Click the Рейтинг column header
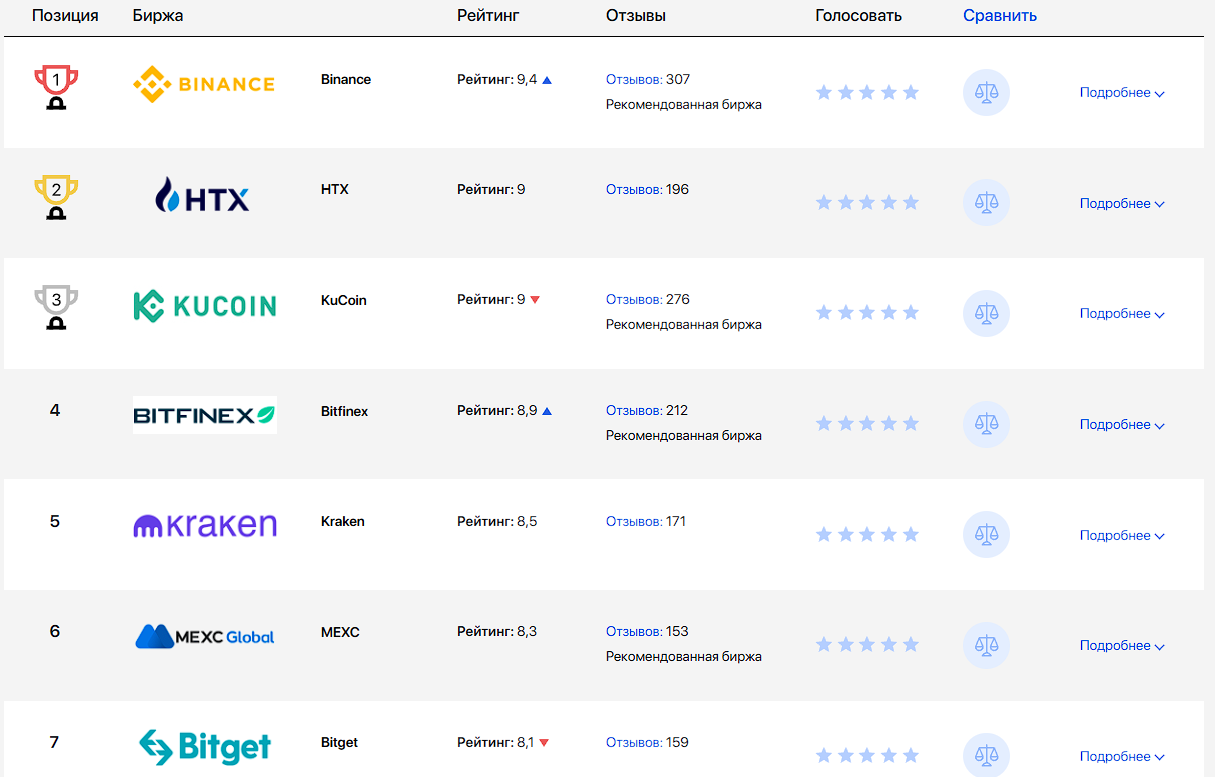 (488, 16)
